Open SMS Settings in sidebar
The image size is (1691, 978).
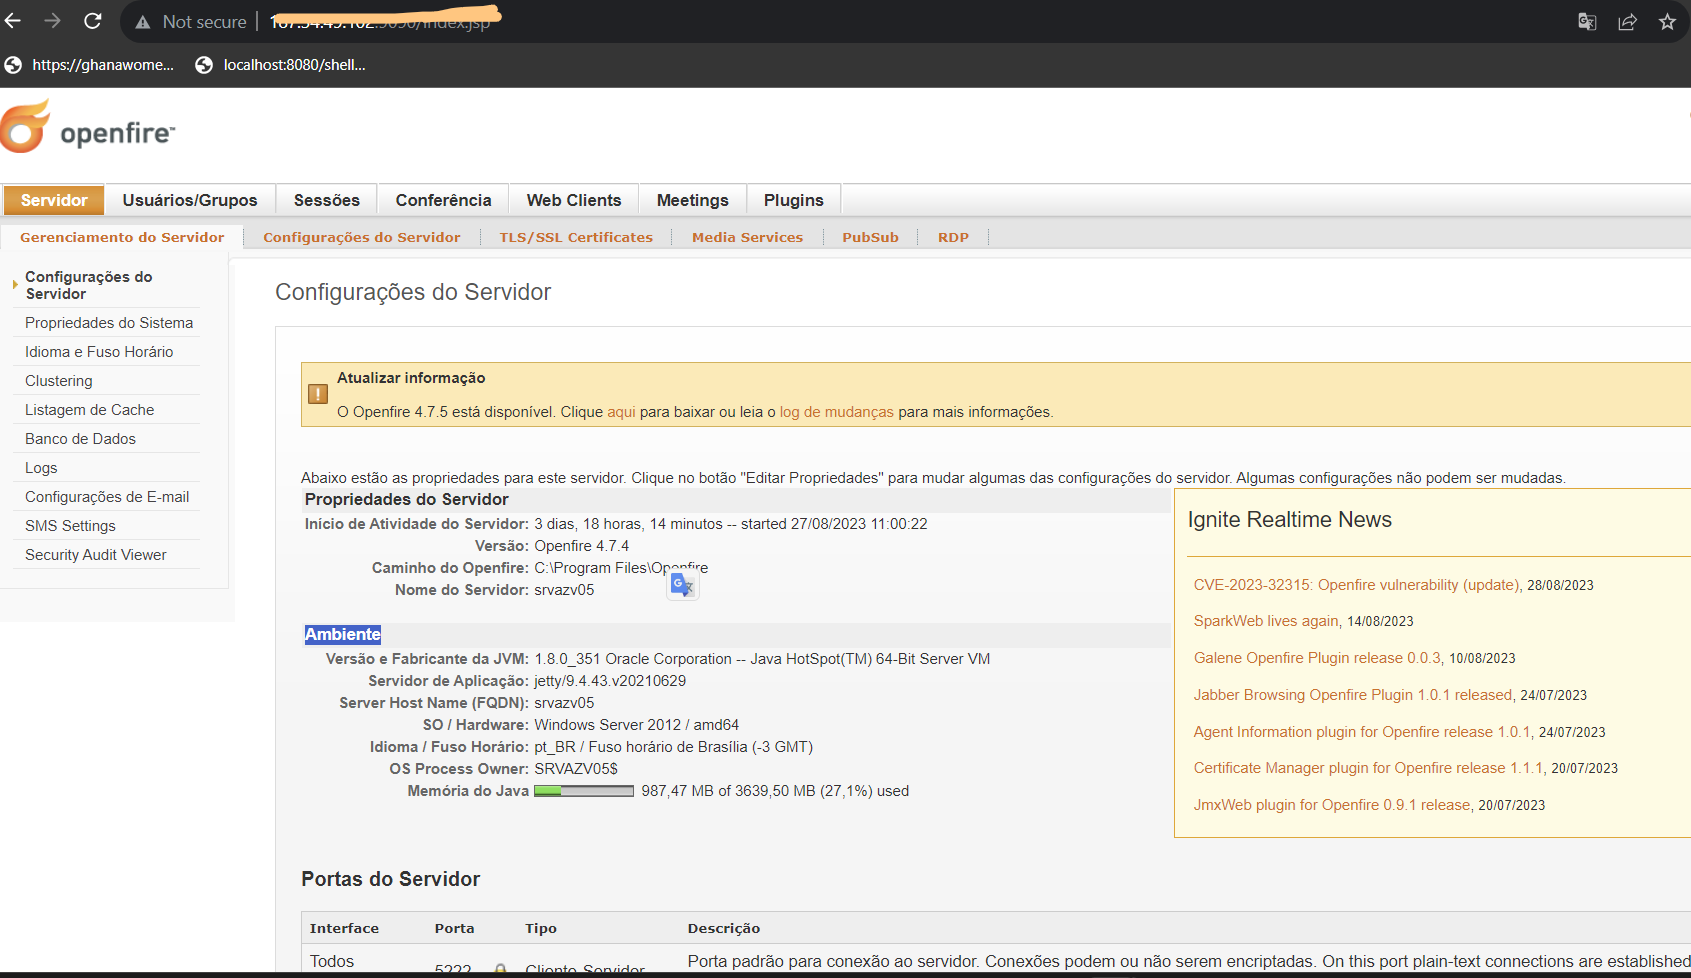(70, 526)
